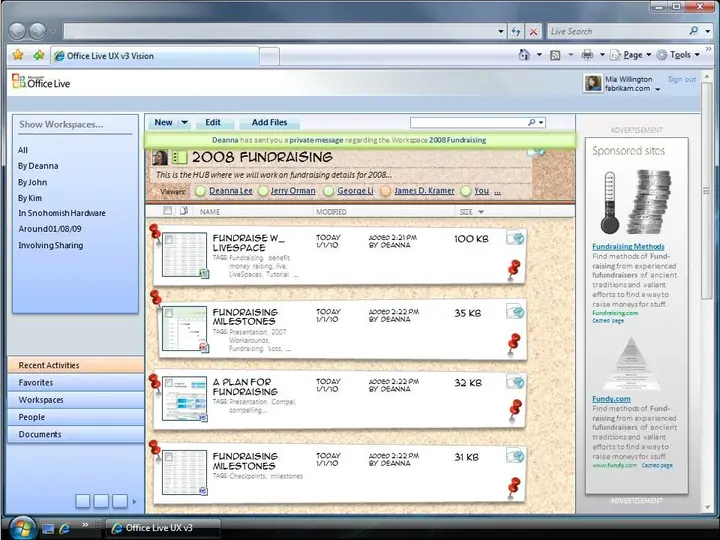This screenshot has width=720, height=540.
Task: Open the address bar history dropdown
Action: click(x=501, y=31)
